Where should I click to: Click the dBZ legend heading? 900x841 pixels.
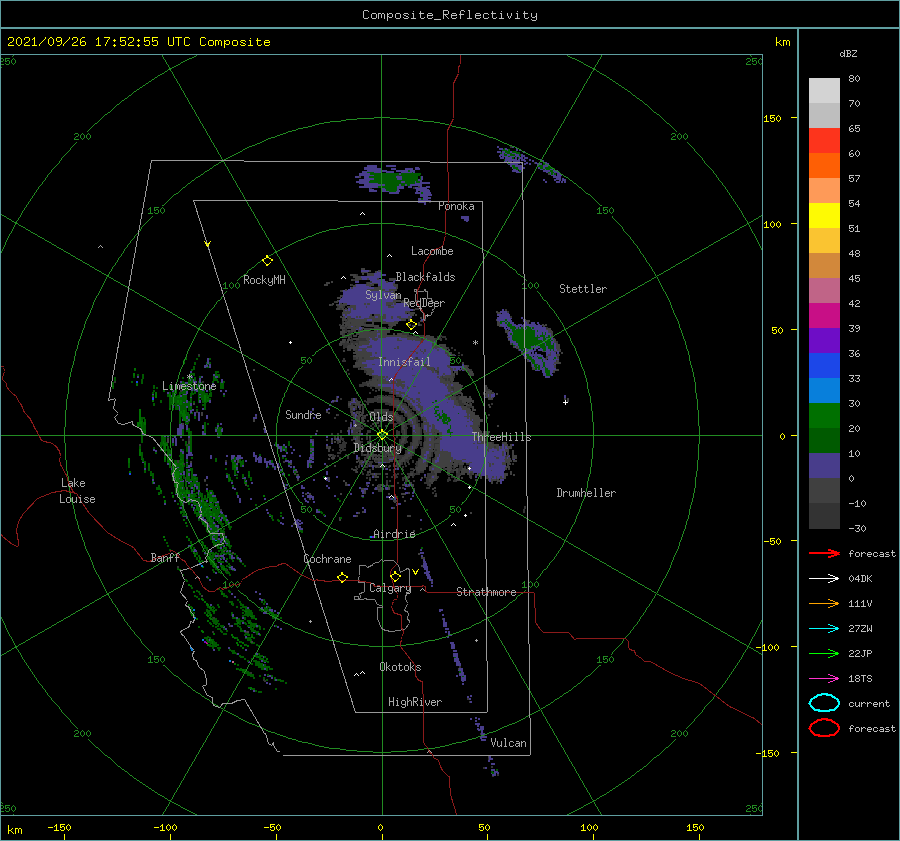point(848,54)
